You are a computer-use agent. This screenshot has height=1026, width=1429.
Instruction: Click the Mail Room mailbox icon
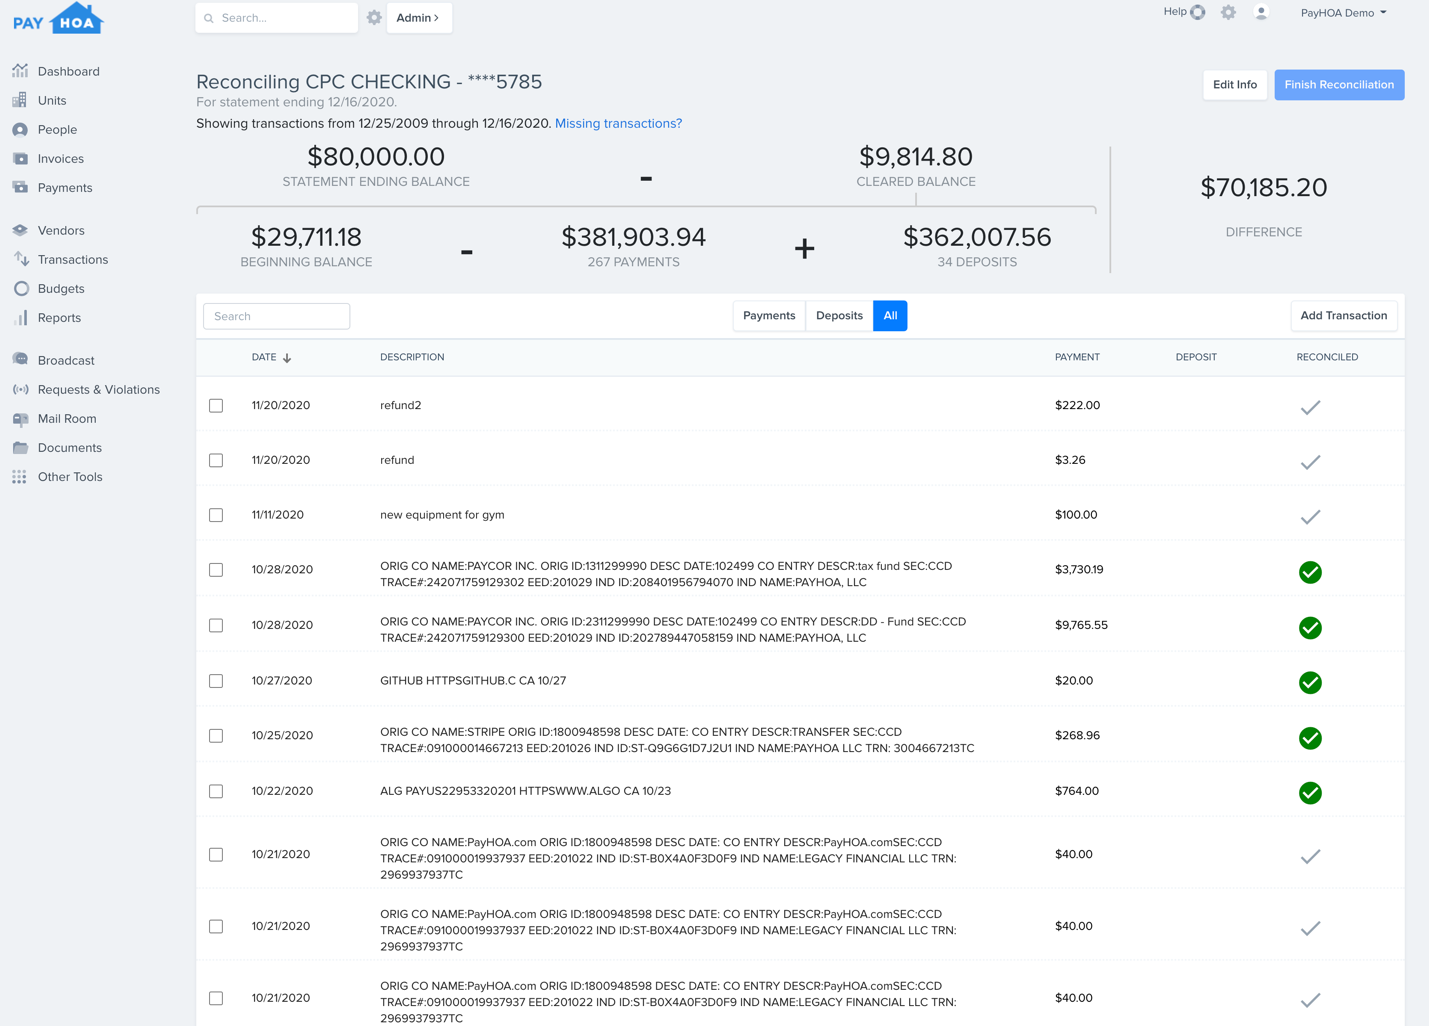tap(20, 418)
